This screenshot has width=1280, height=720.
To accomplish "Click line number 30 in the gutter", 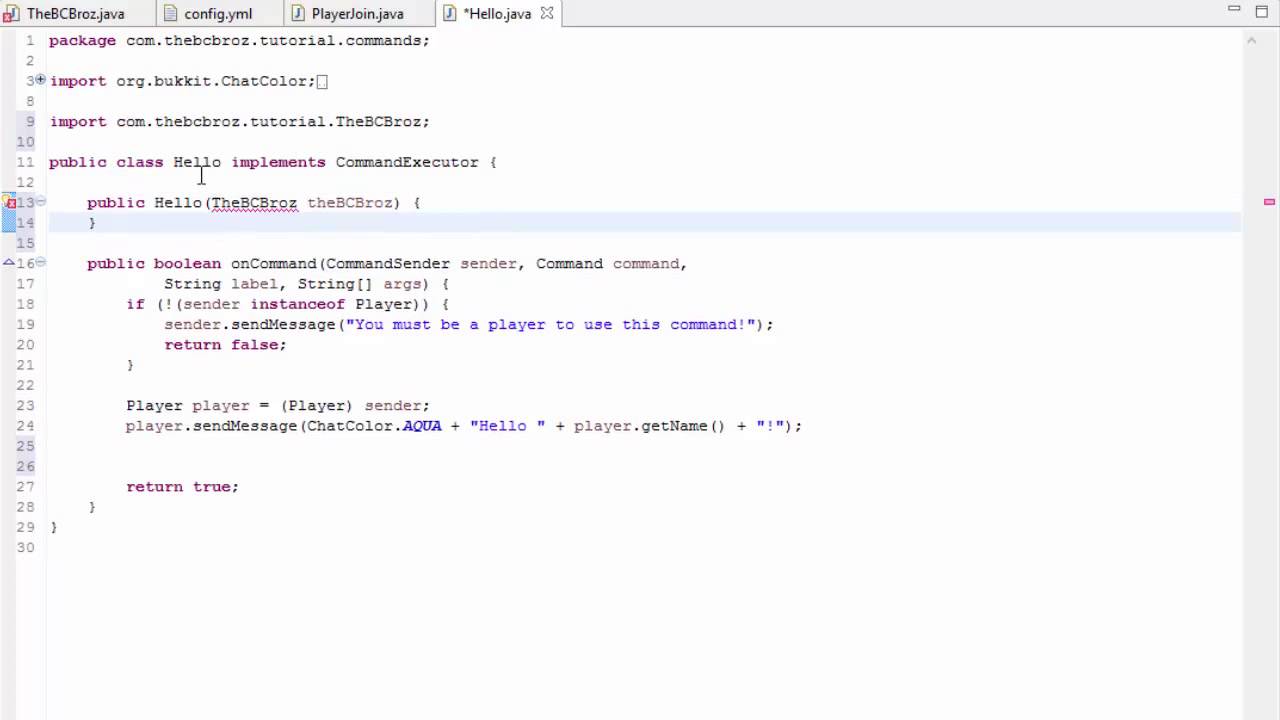I will [x=25, y=547].
